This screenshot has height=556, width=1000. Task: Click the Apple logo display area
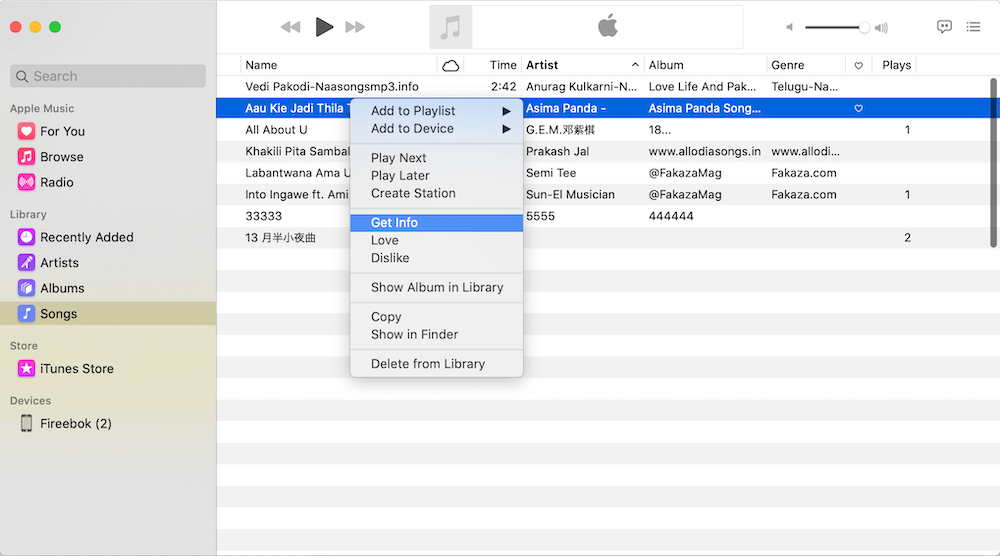[x=607, y=27]
